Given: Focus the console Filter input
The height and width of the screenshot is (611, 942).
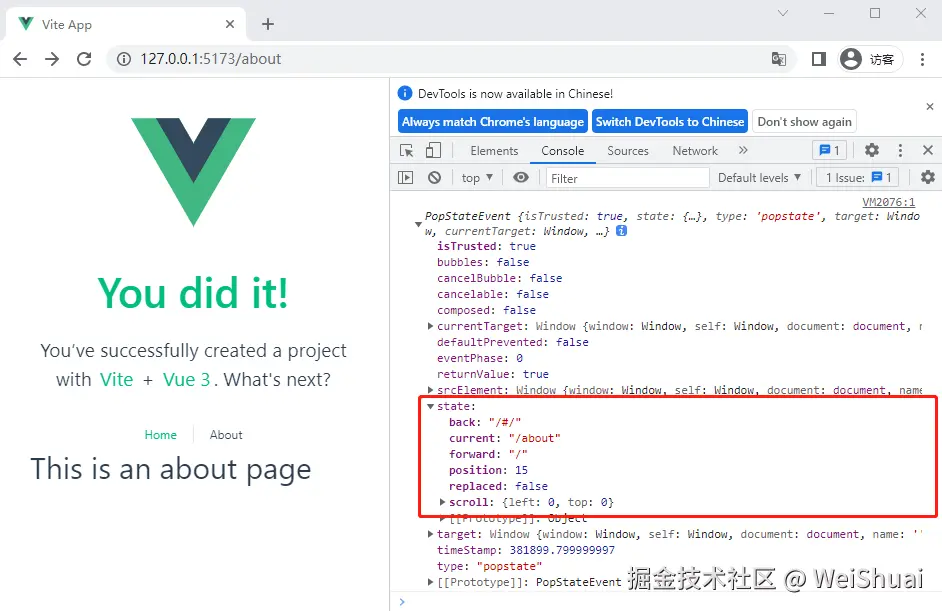Looking at the screenshot, I should click(x=628, y=178).
